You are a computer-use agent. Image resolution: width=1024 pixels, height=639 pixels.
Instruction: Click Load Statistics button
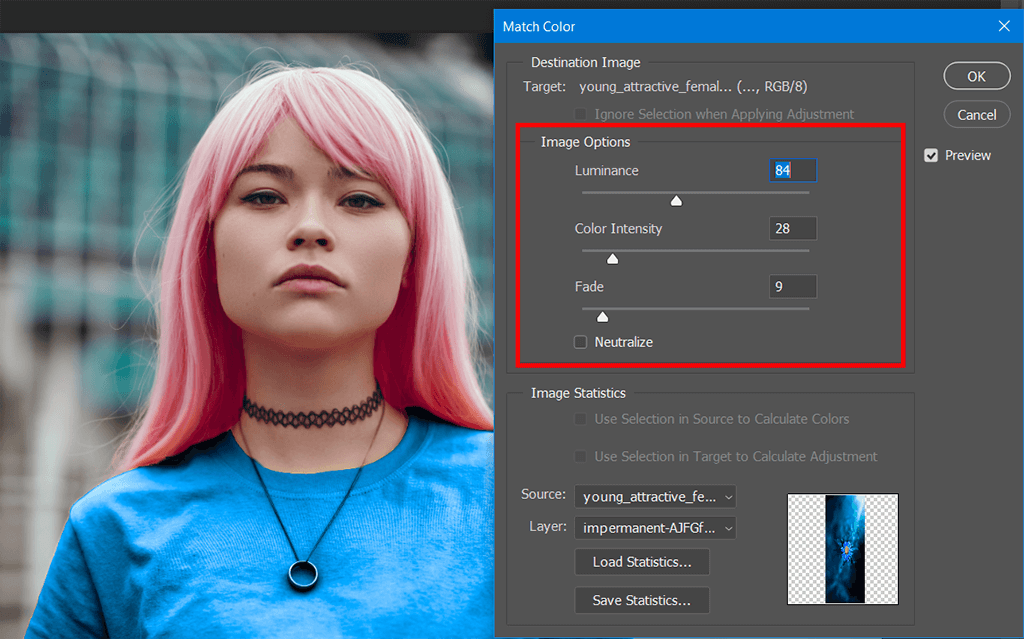pos(642,562)
